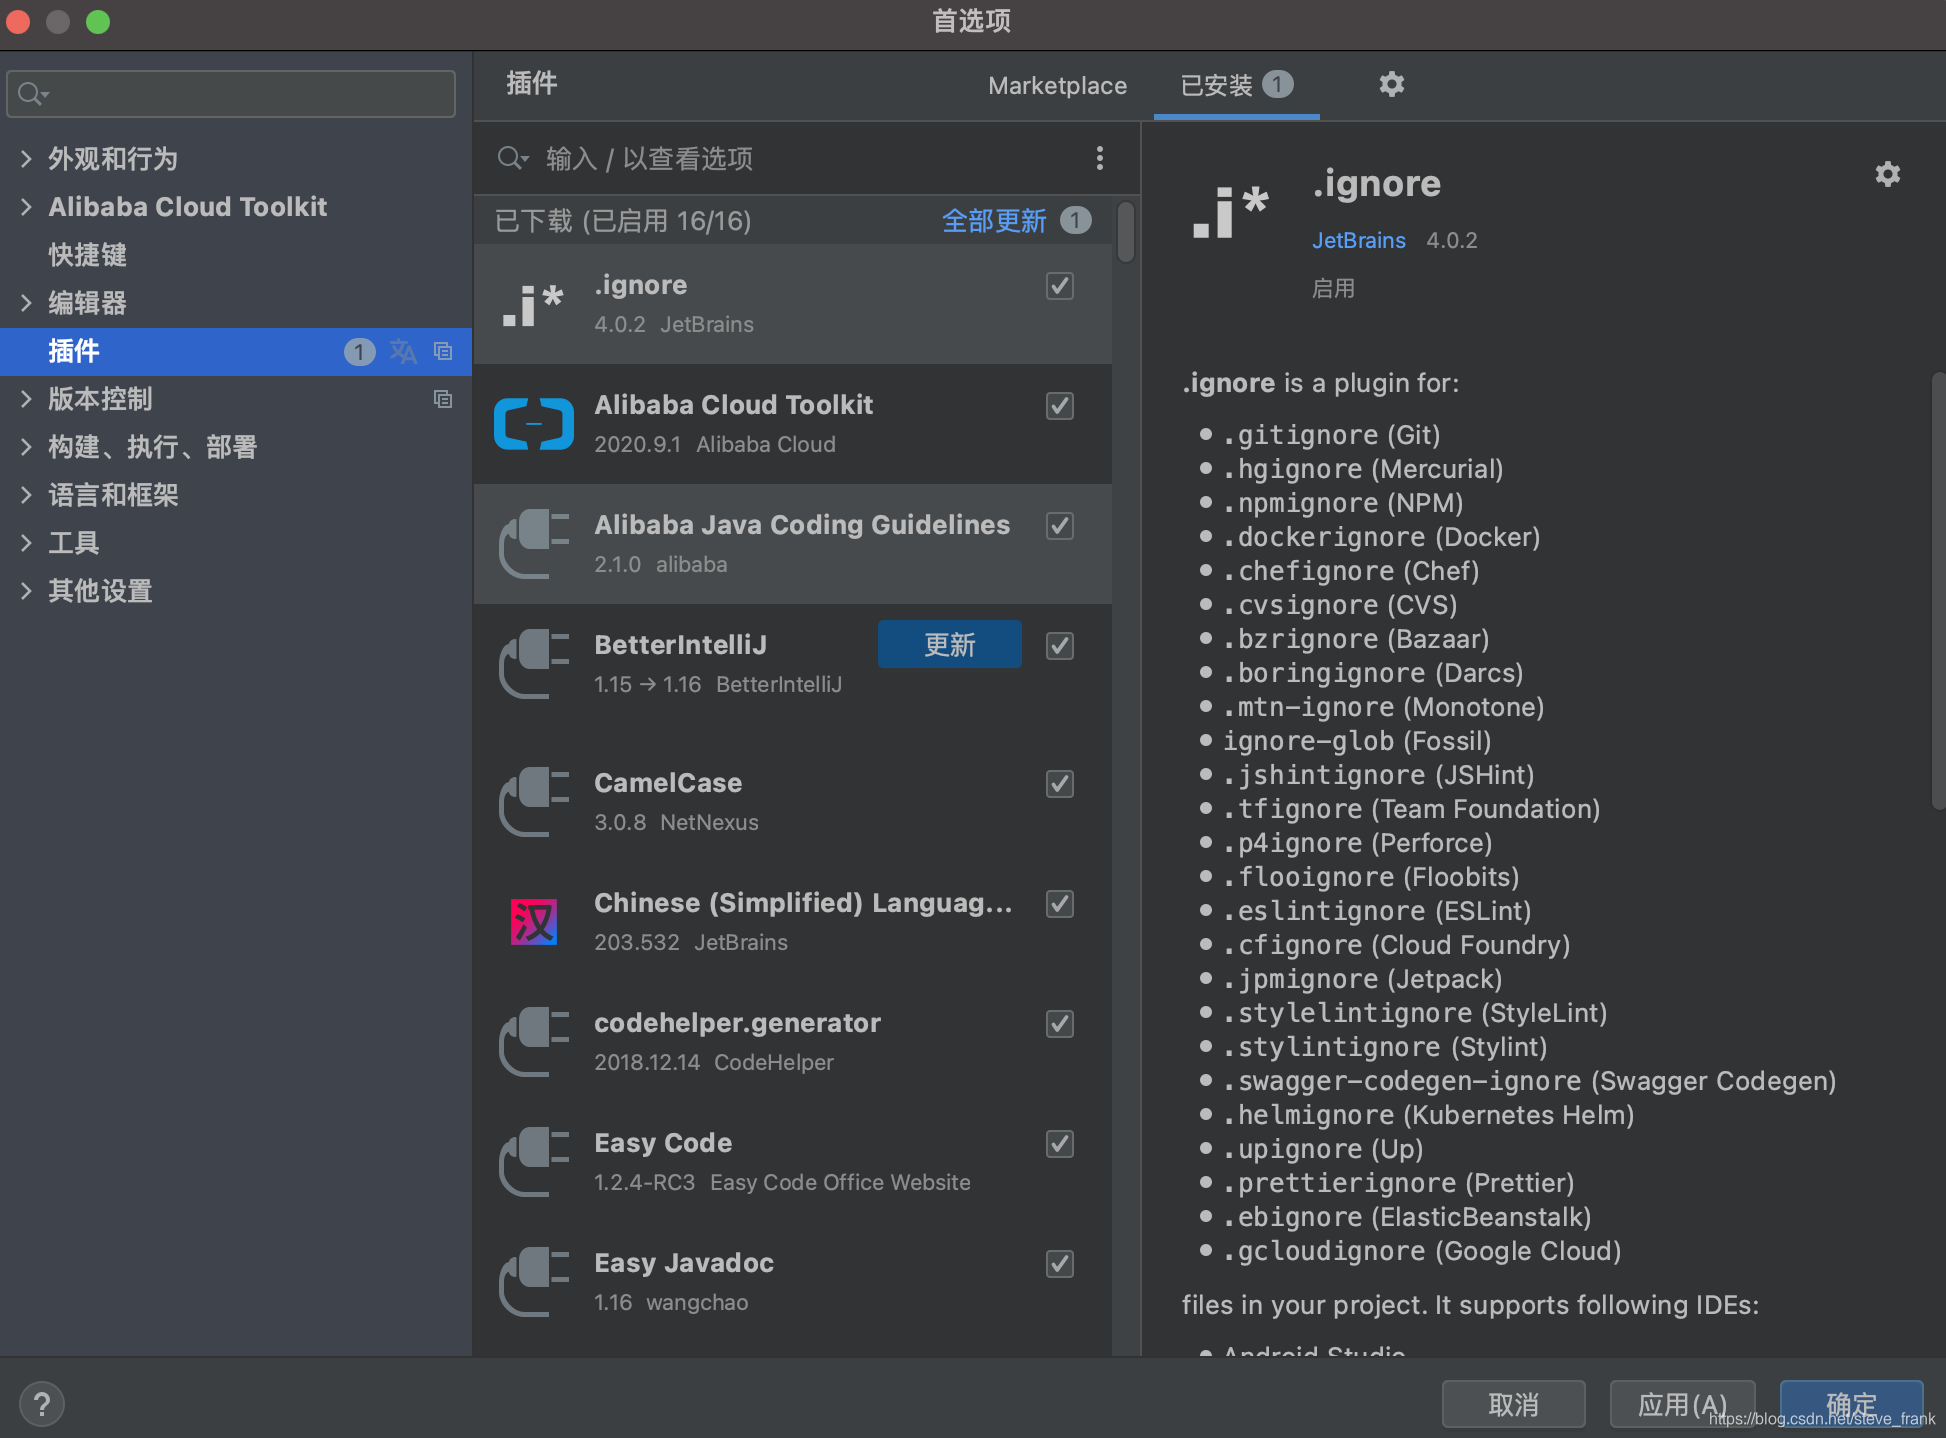Switch to Marketplace tab
Image resolution: width=1946 pixels, height=1438 pixels.
pyautogui.click(x=1057, y=85)
